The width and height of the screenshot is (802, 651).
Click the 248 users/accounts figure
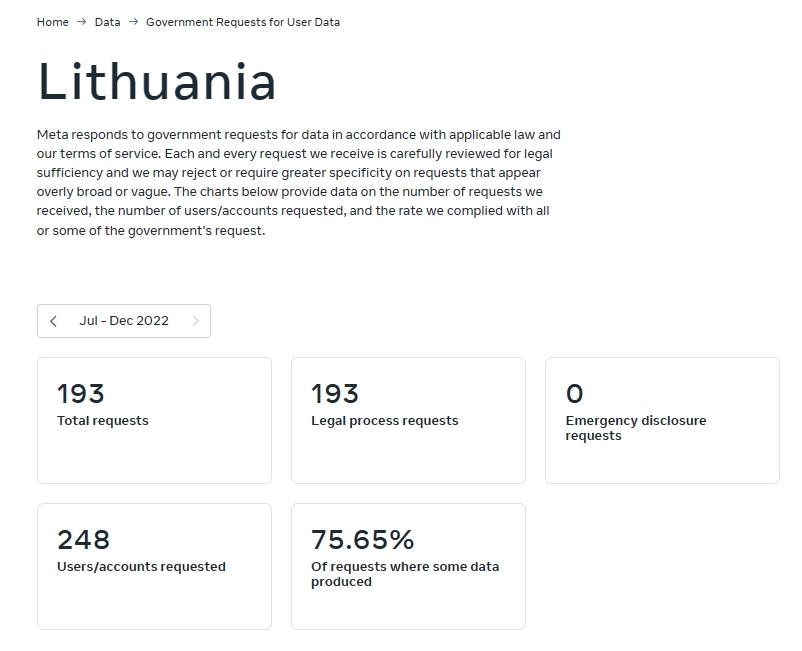pos(83,540)
